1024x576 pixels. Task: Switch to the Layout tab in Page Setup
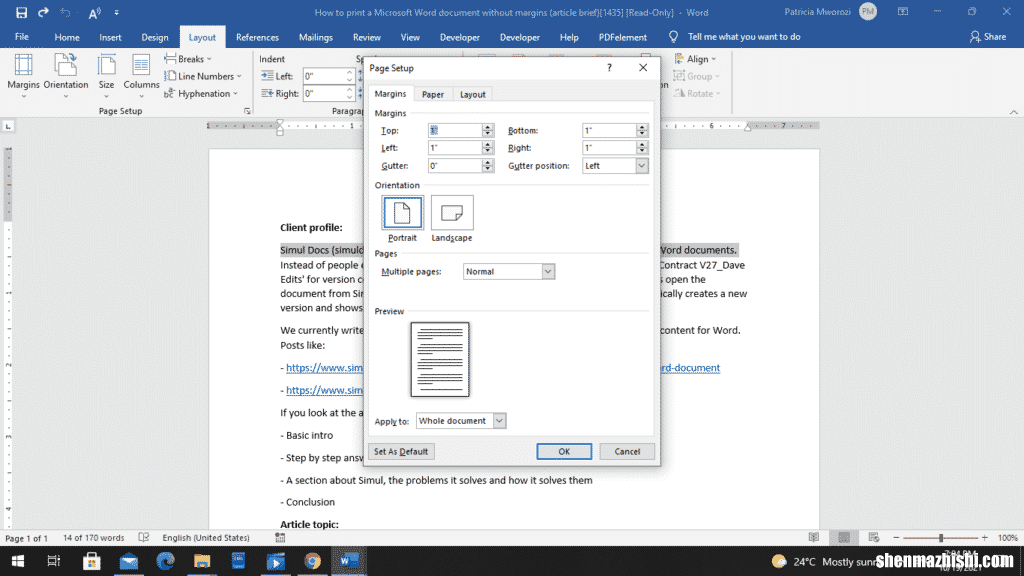472,94
